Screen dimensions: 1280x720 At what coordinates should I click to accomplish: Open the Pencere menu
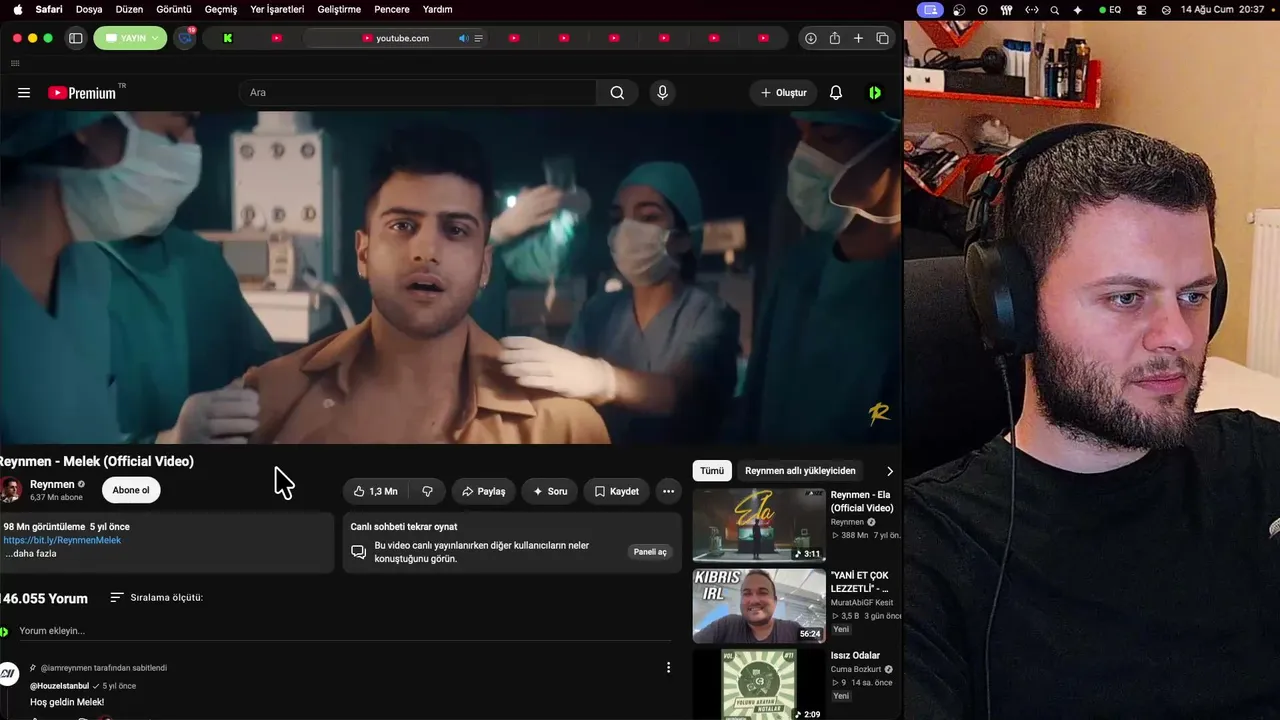[392, 9]
